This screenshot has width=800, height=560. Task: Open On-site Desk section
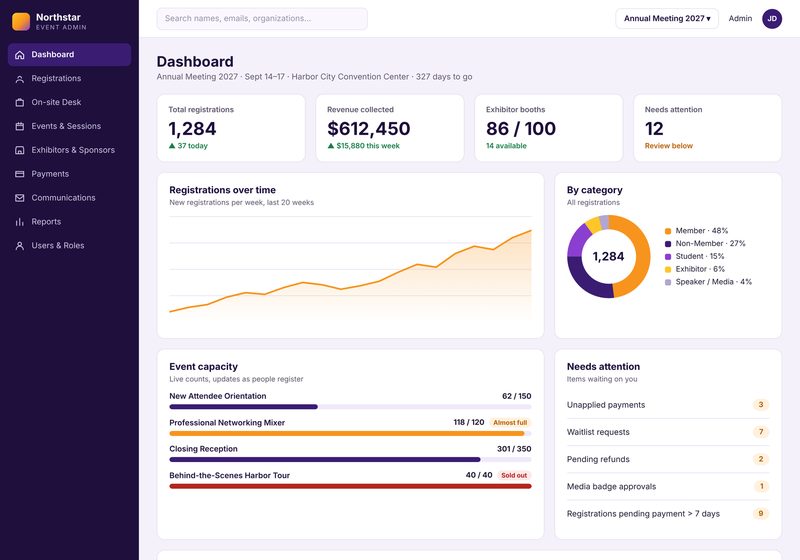click(69, 103)
